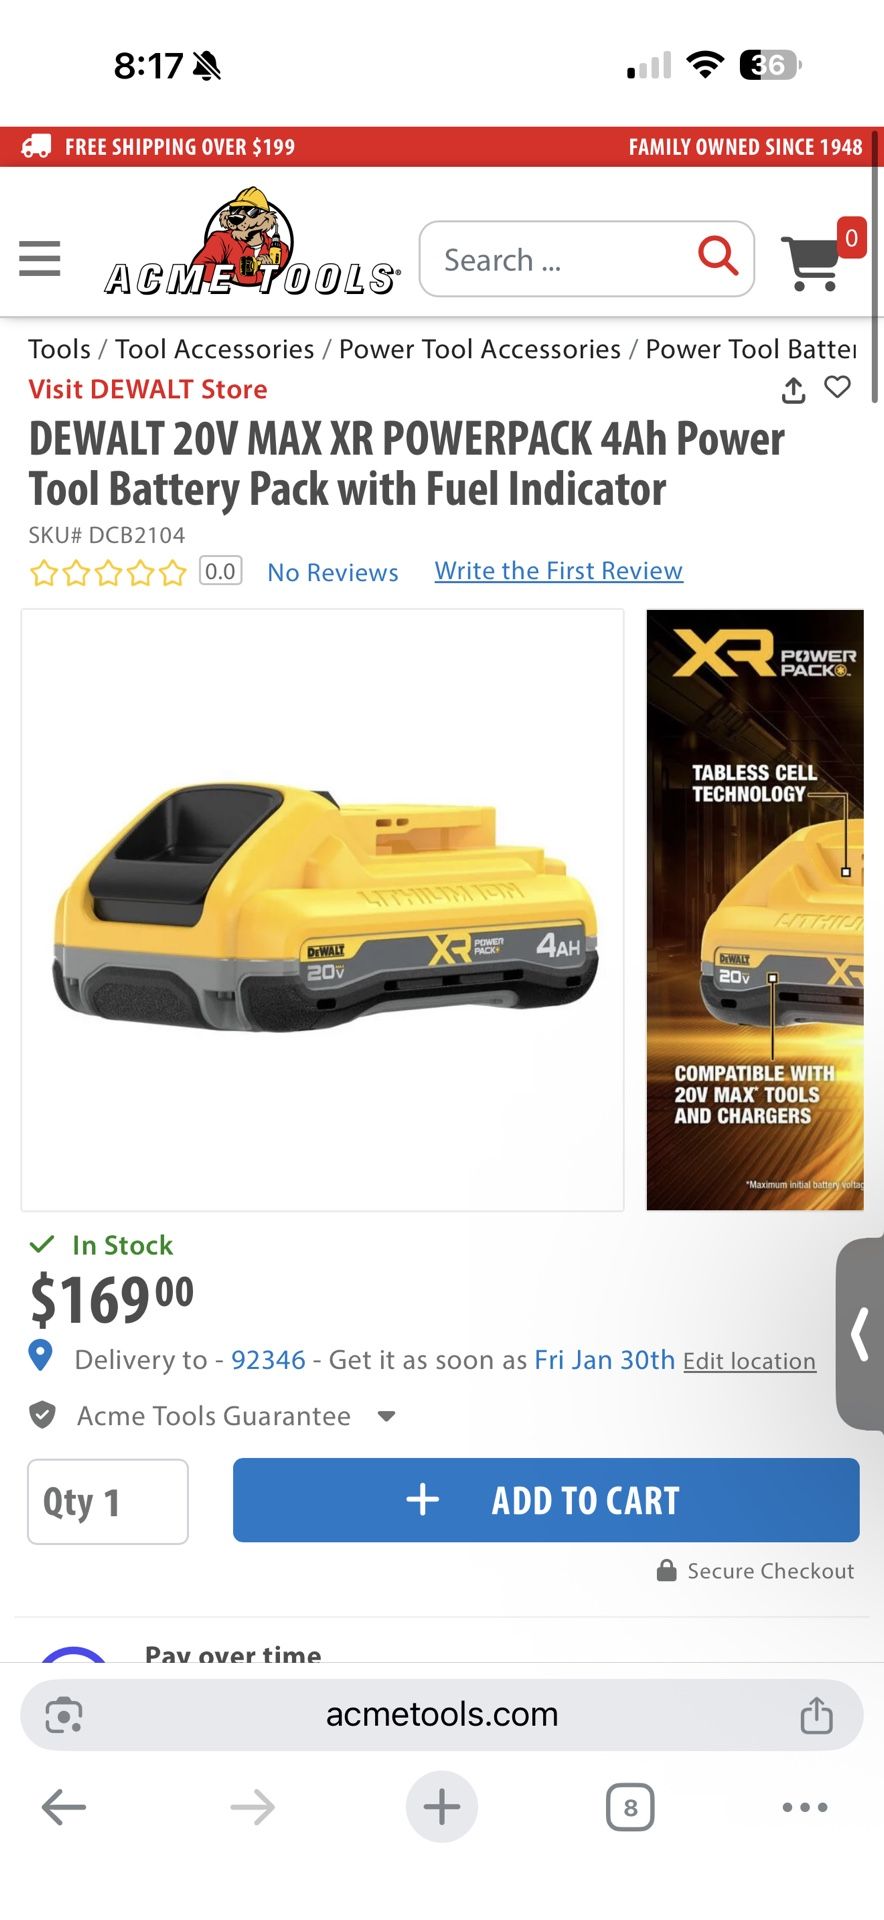Tap the blue location pin icon
Viewport: 884px width, 1920px height.
[40, 1355]
